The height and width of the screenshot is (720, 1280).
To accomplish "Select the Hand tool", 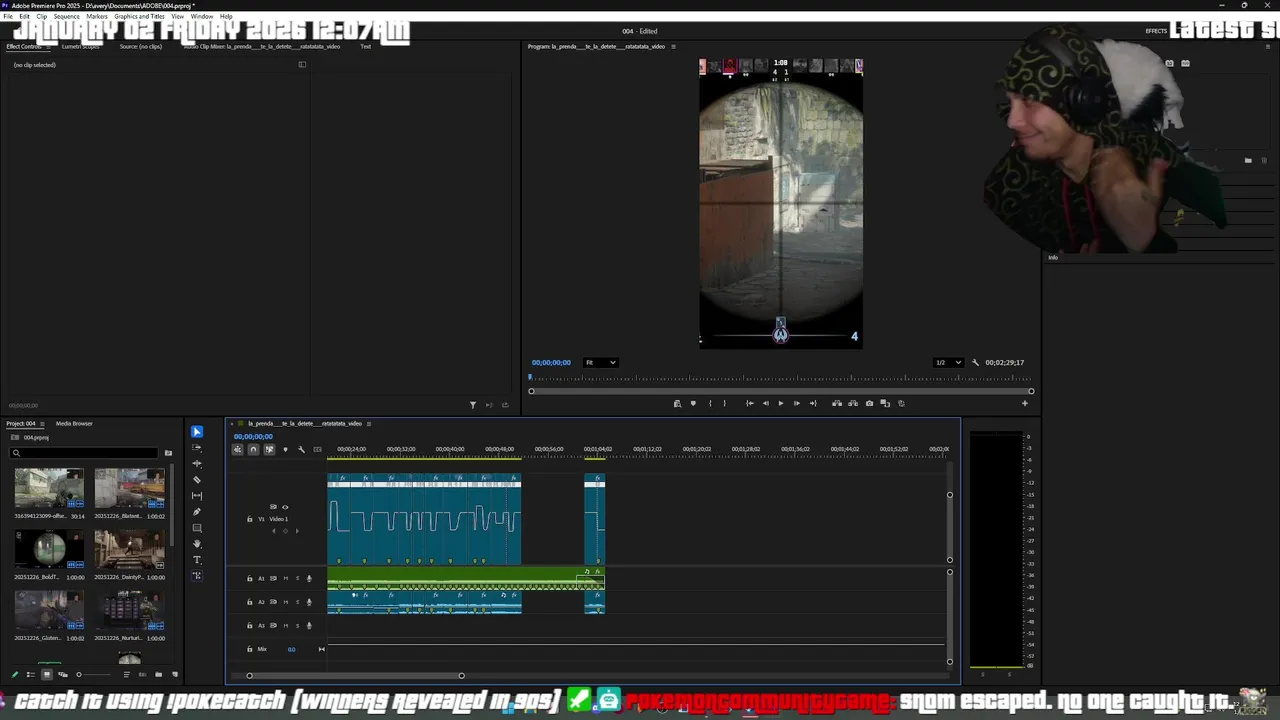I will click(197, 544).
